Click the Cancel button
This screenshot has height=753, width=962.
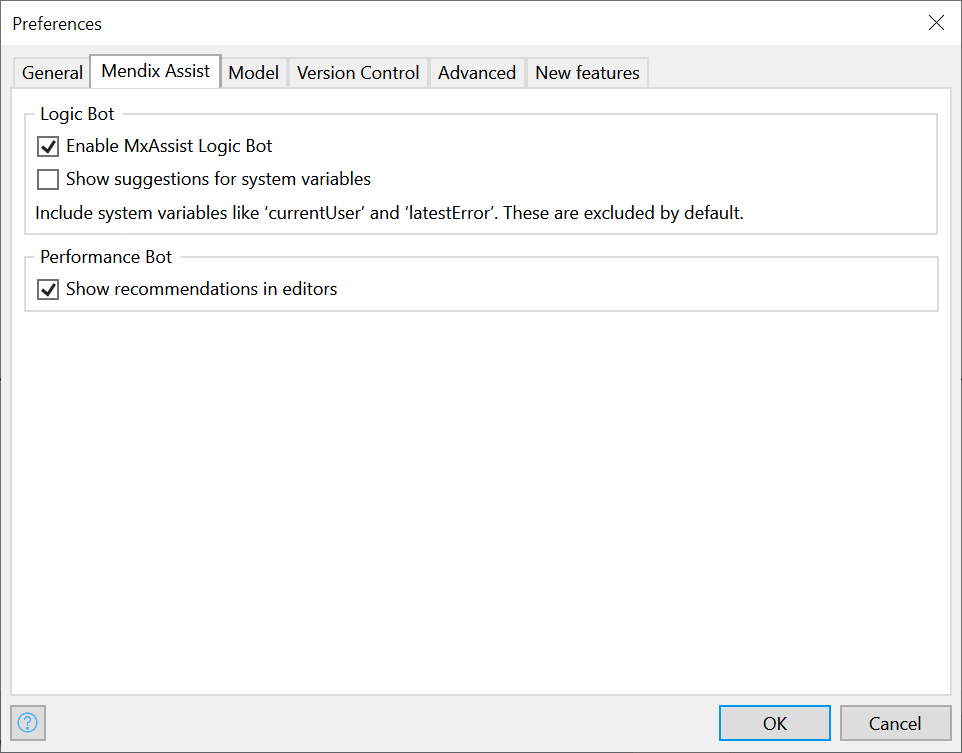(x=895, y=724)
